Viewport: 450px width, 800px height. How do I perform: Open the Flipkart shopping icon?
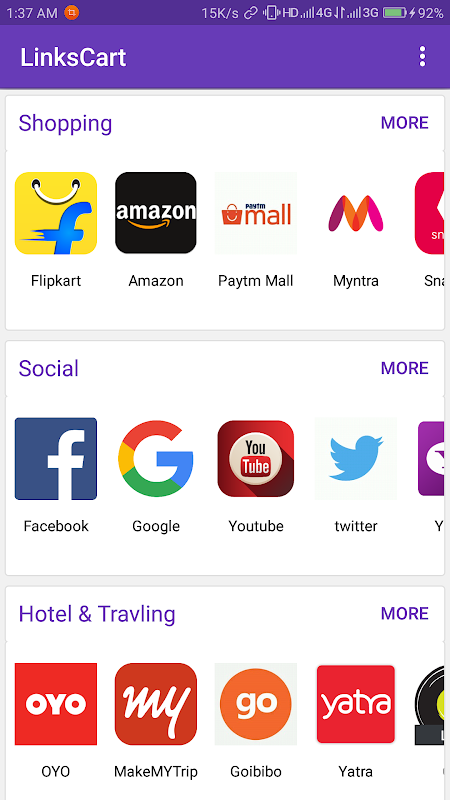(x=56, y=213)
